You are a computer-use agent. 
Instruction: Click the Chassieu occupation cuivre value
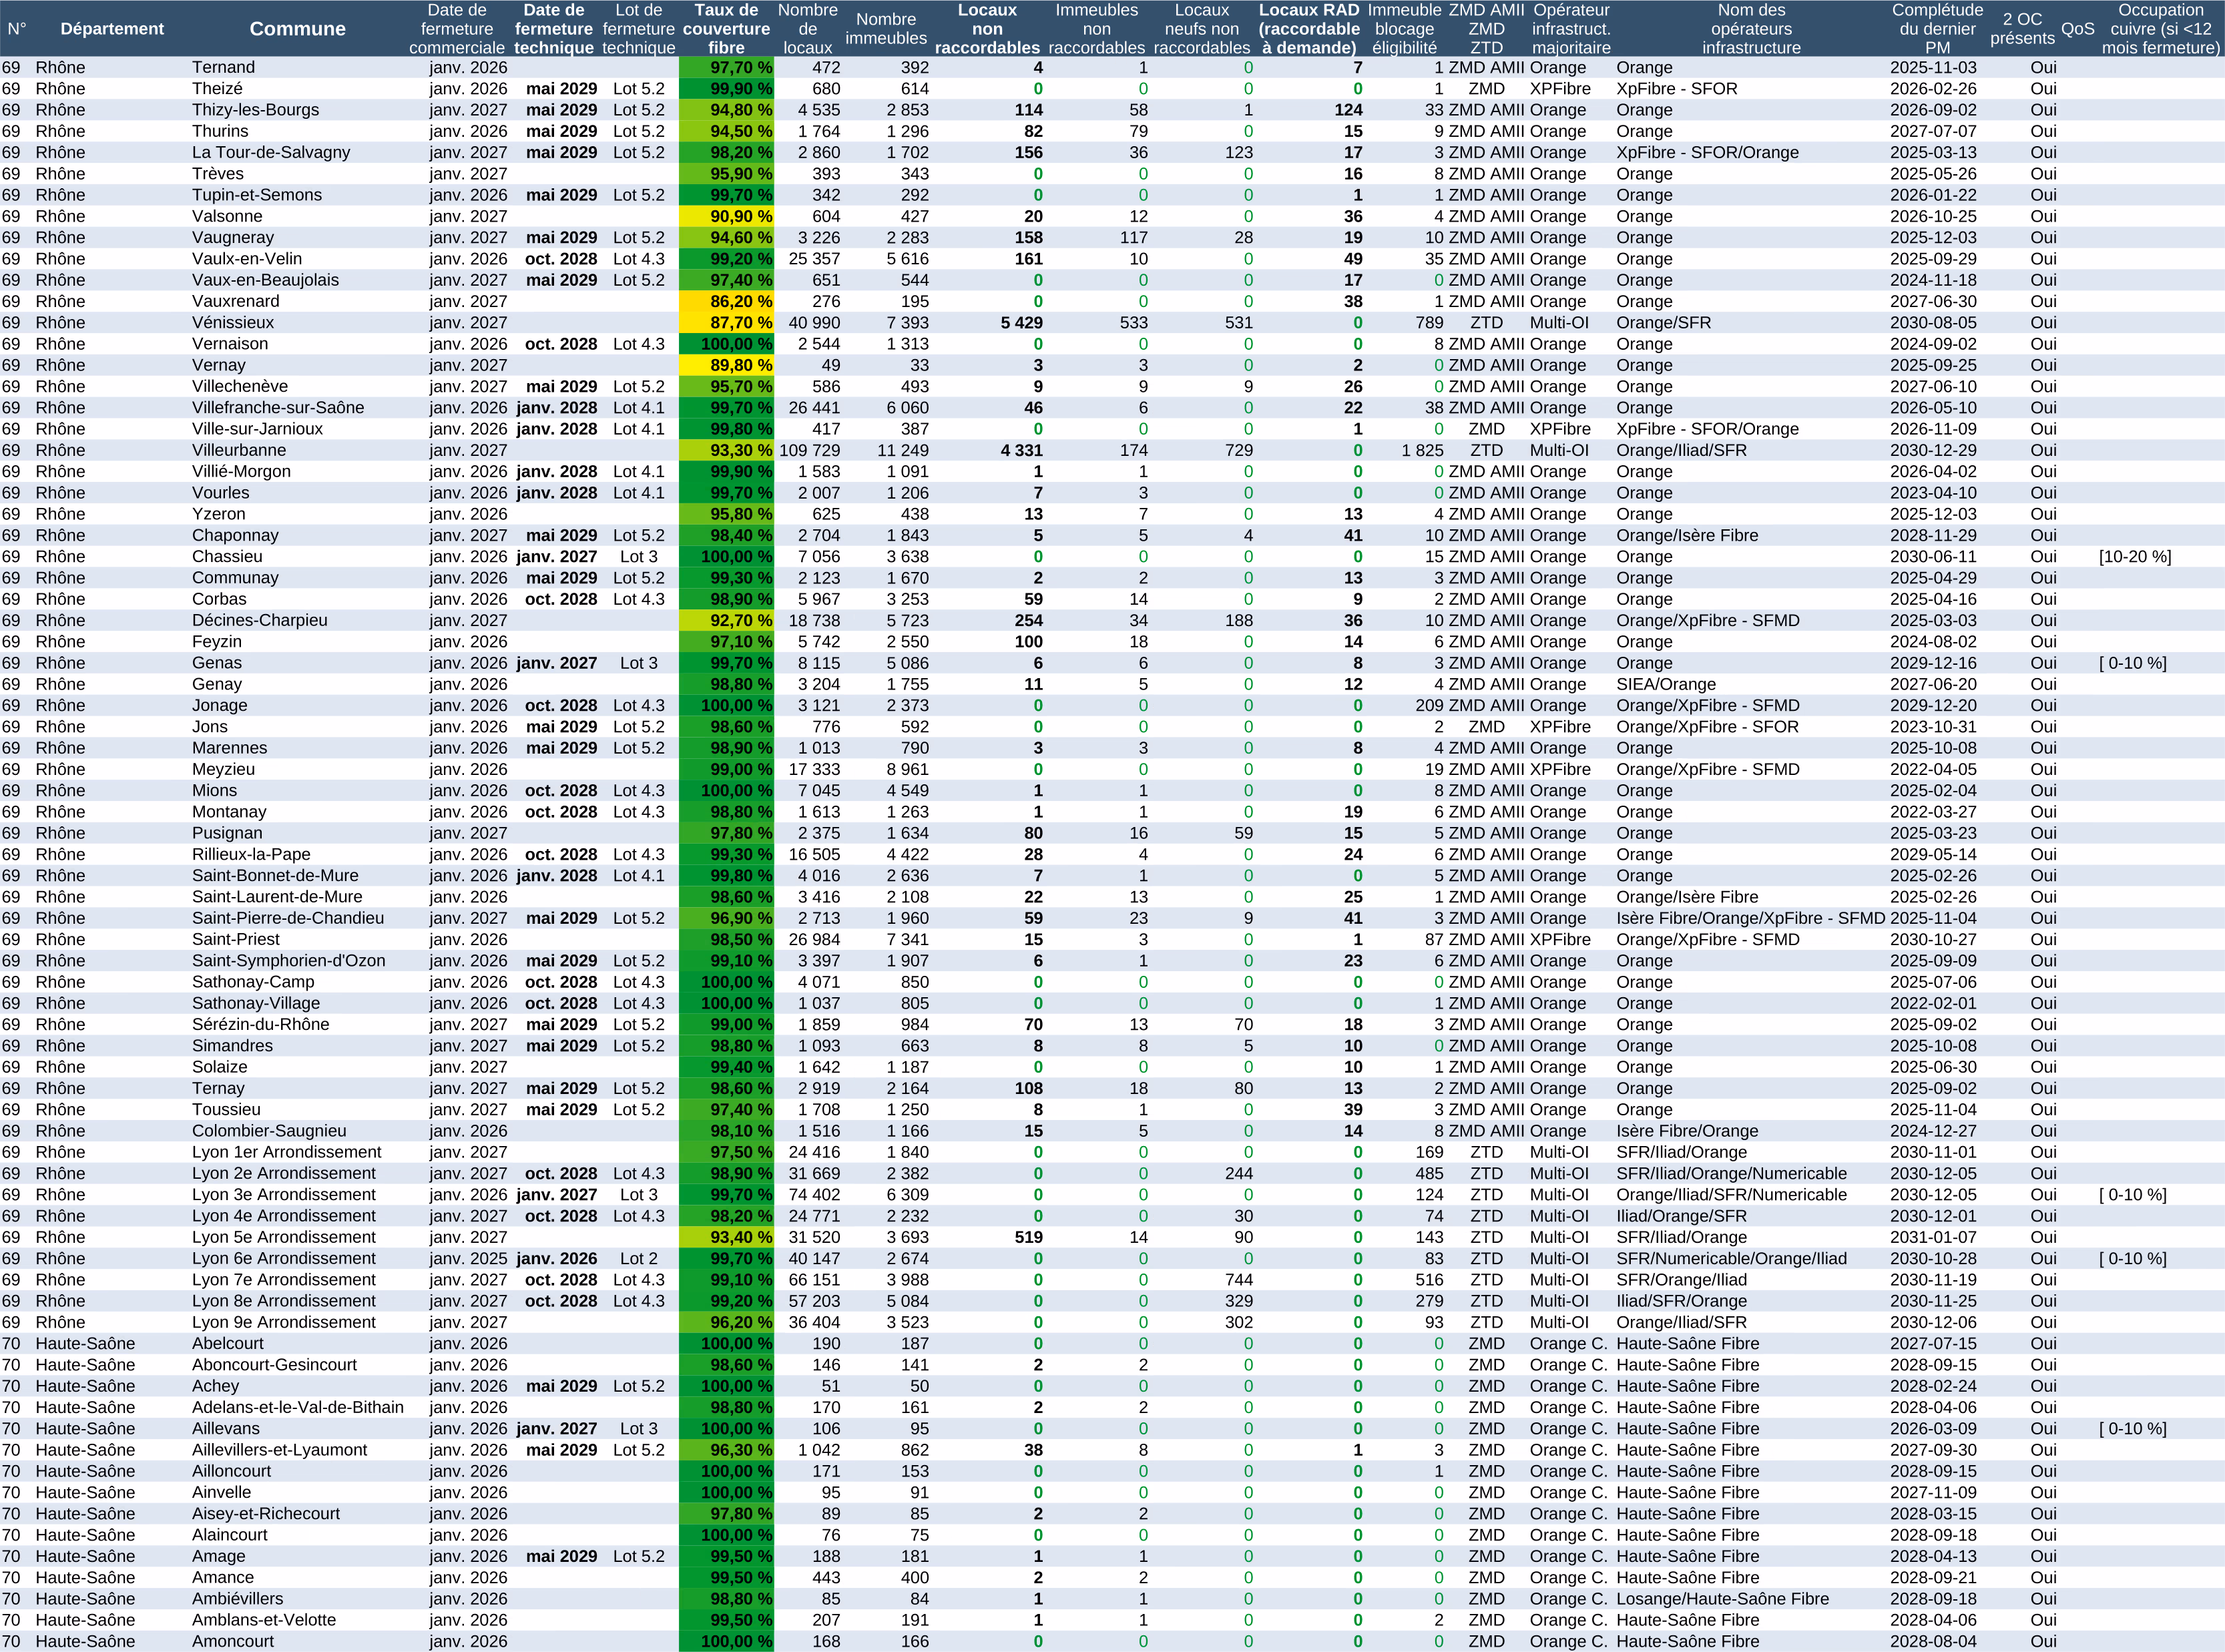point(2135,557)
